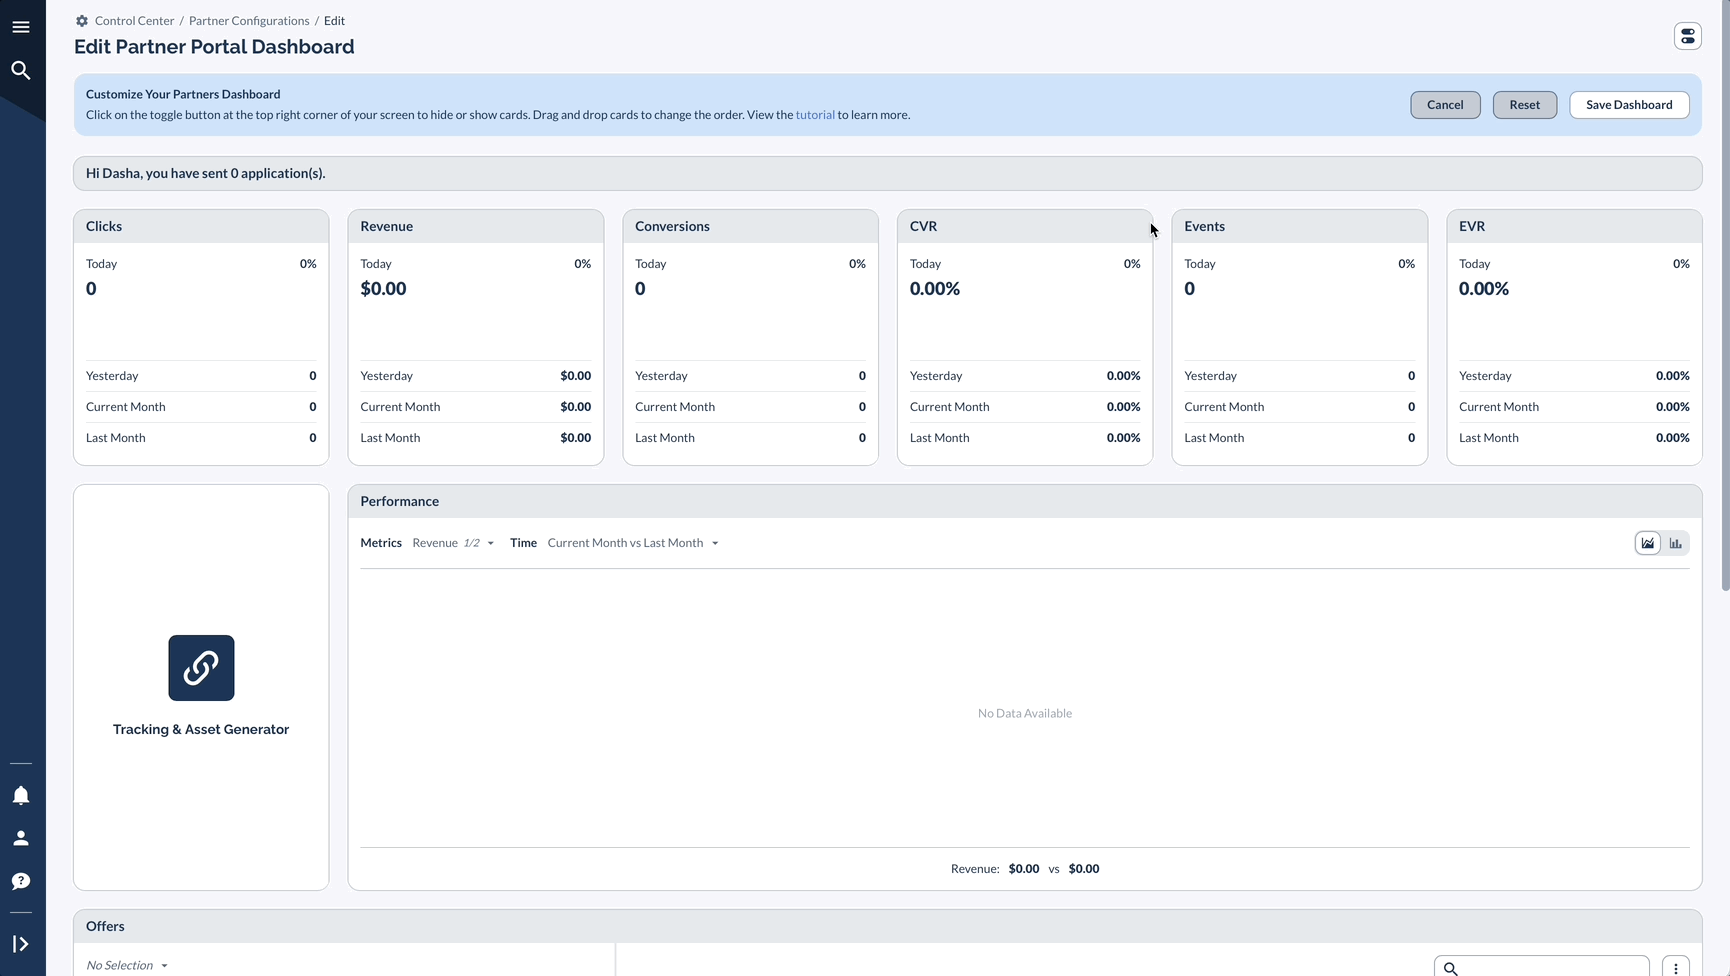Click the Reset button
This screenshot has height=976, width=1730.
click(x=1525, y=105)
